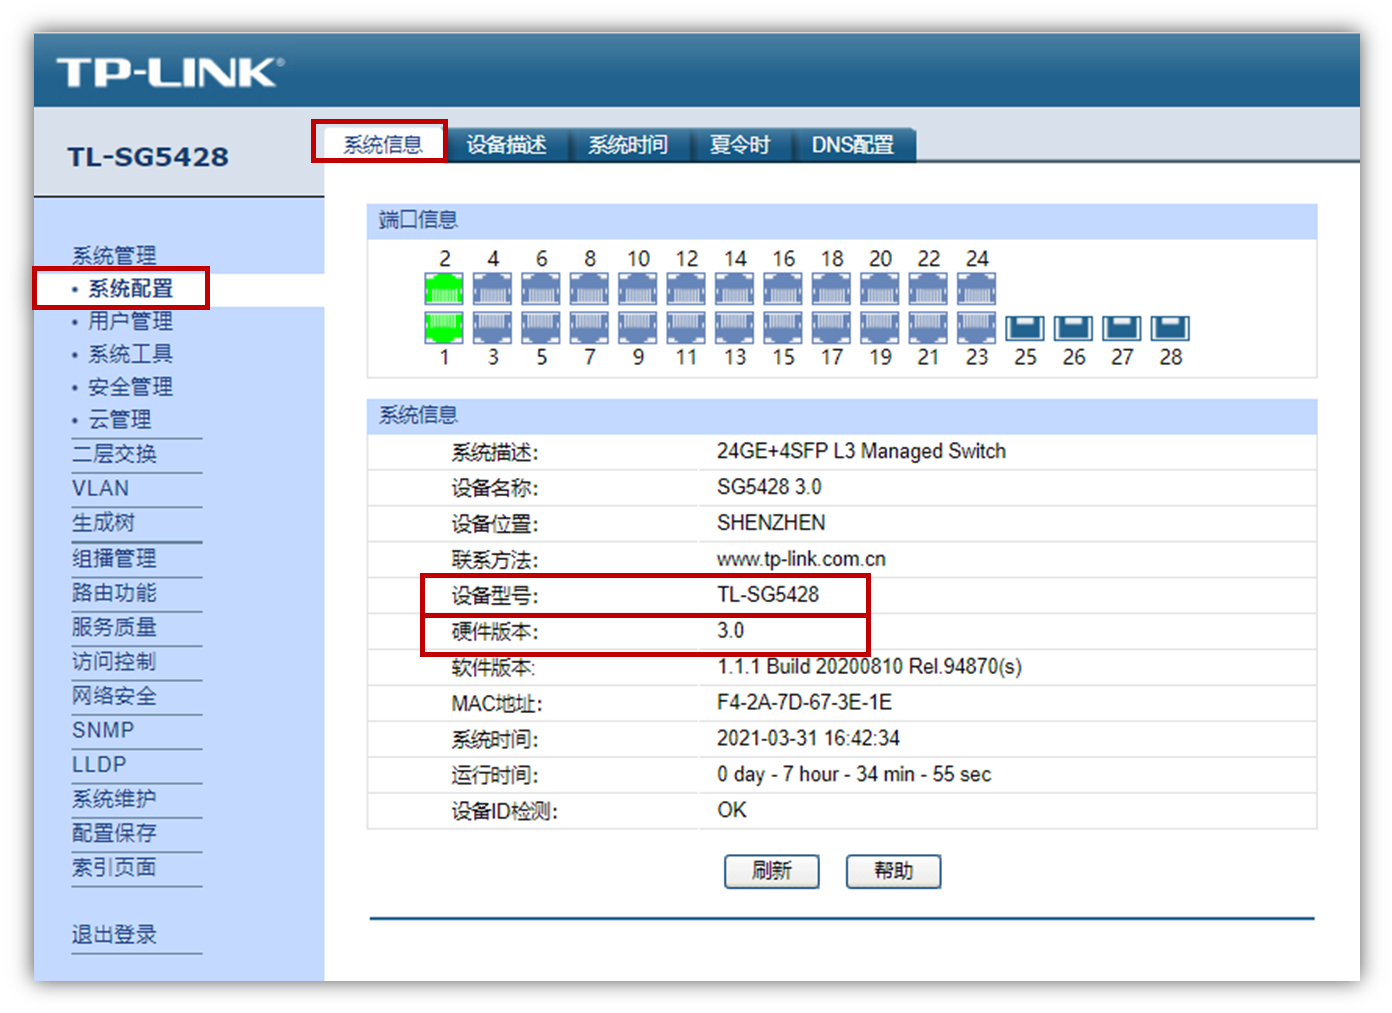Viewport: 1392px width, 1013px height.
Task: Click the TP-LINK logo
Action: click(x=170, y=73)
